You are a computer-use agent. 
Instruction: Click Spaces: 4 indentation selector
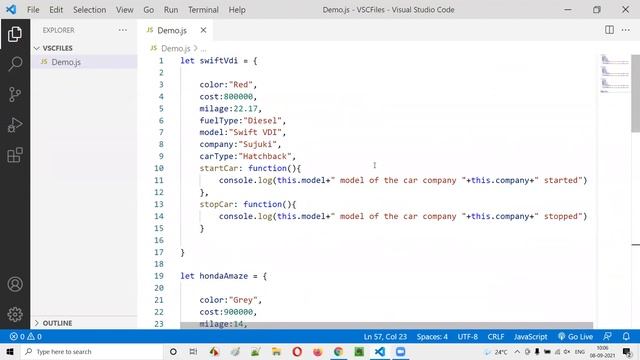(x=432, y=337)
